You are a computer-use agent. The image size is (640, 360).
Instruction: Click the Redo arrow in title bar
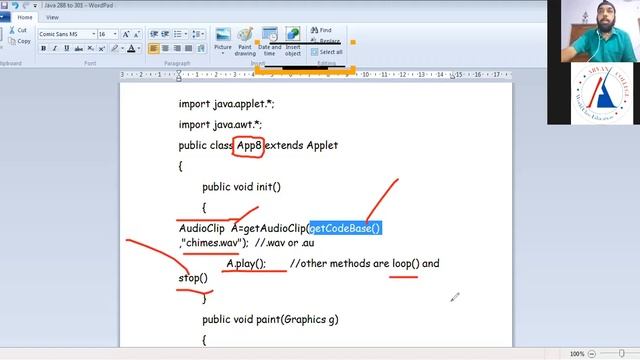26,5
